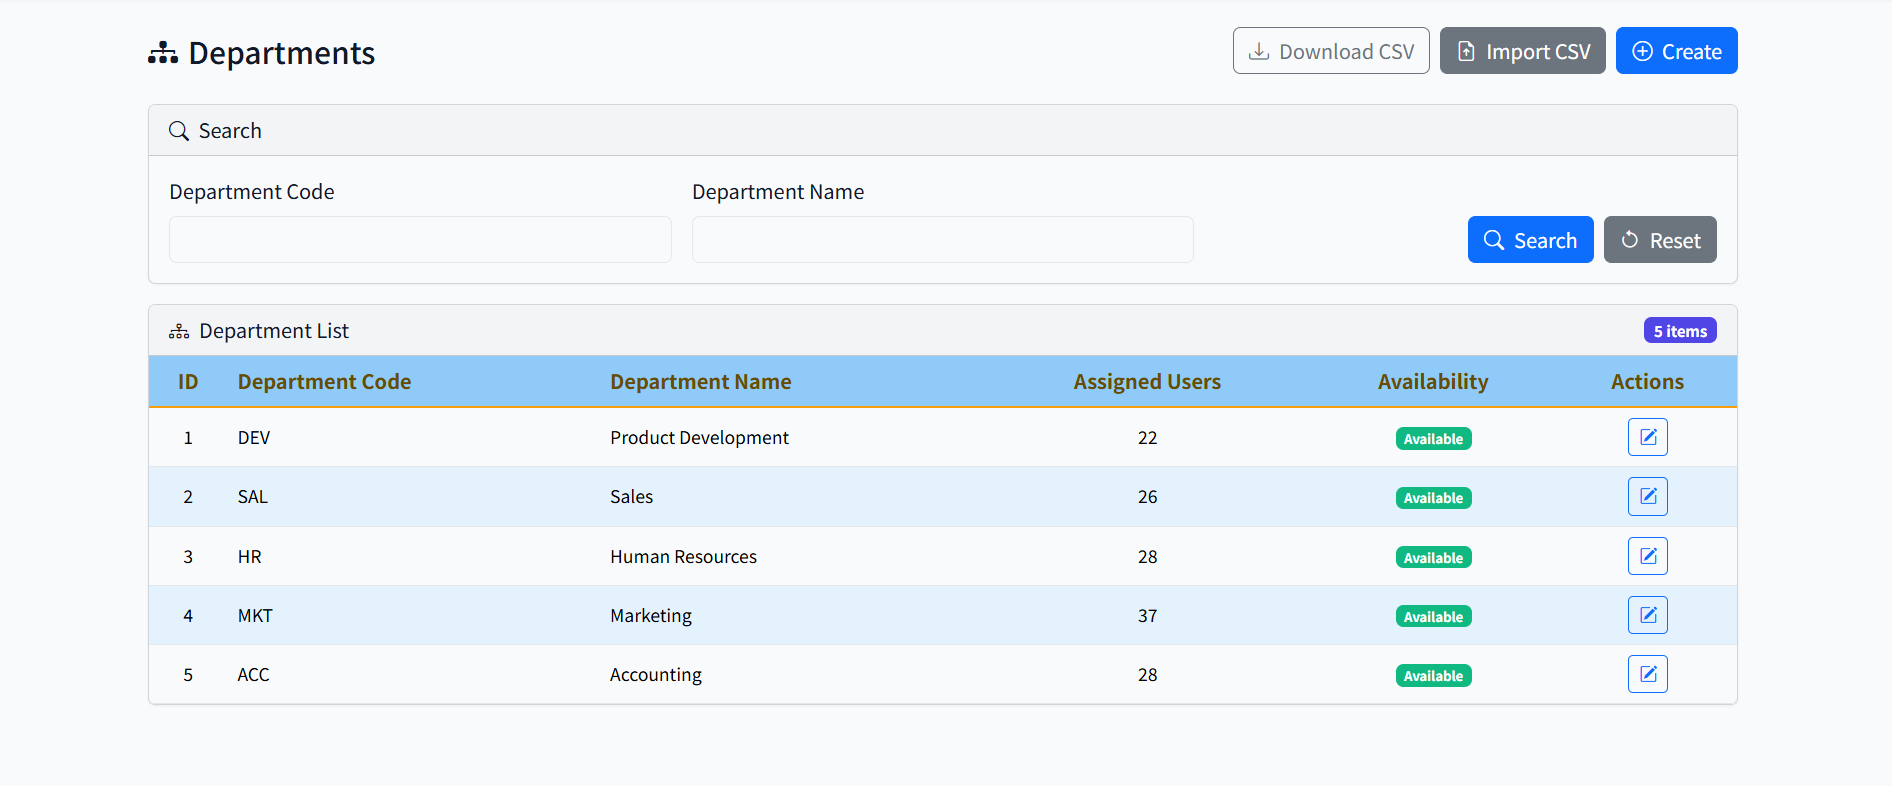Click the assigned users value 37
Viewport: 1892px width, 786px height.
click(x=1147, y=616)
